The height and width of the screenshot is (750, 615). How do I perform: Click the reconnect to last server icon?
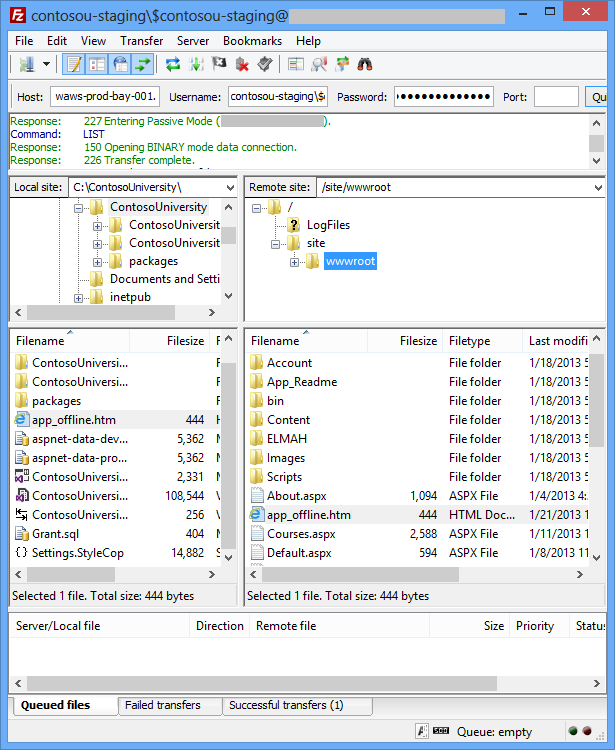point(264,64)
